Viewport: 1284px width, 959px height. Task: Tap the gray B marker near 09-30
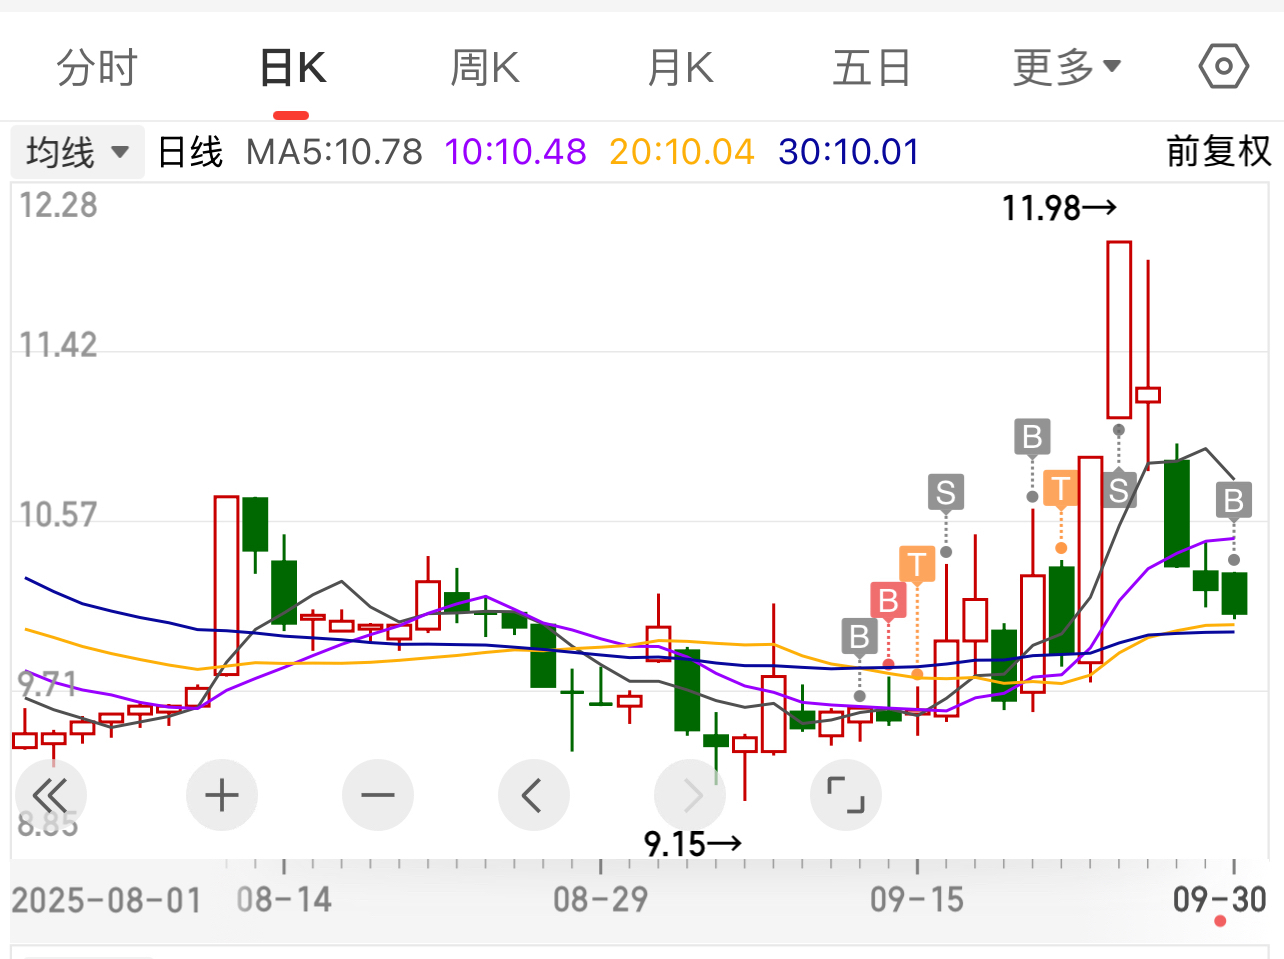[1234, 499]
